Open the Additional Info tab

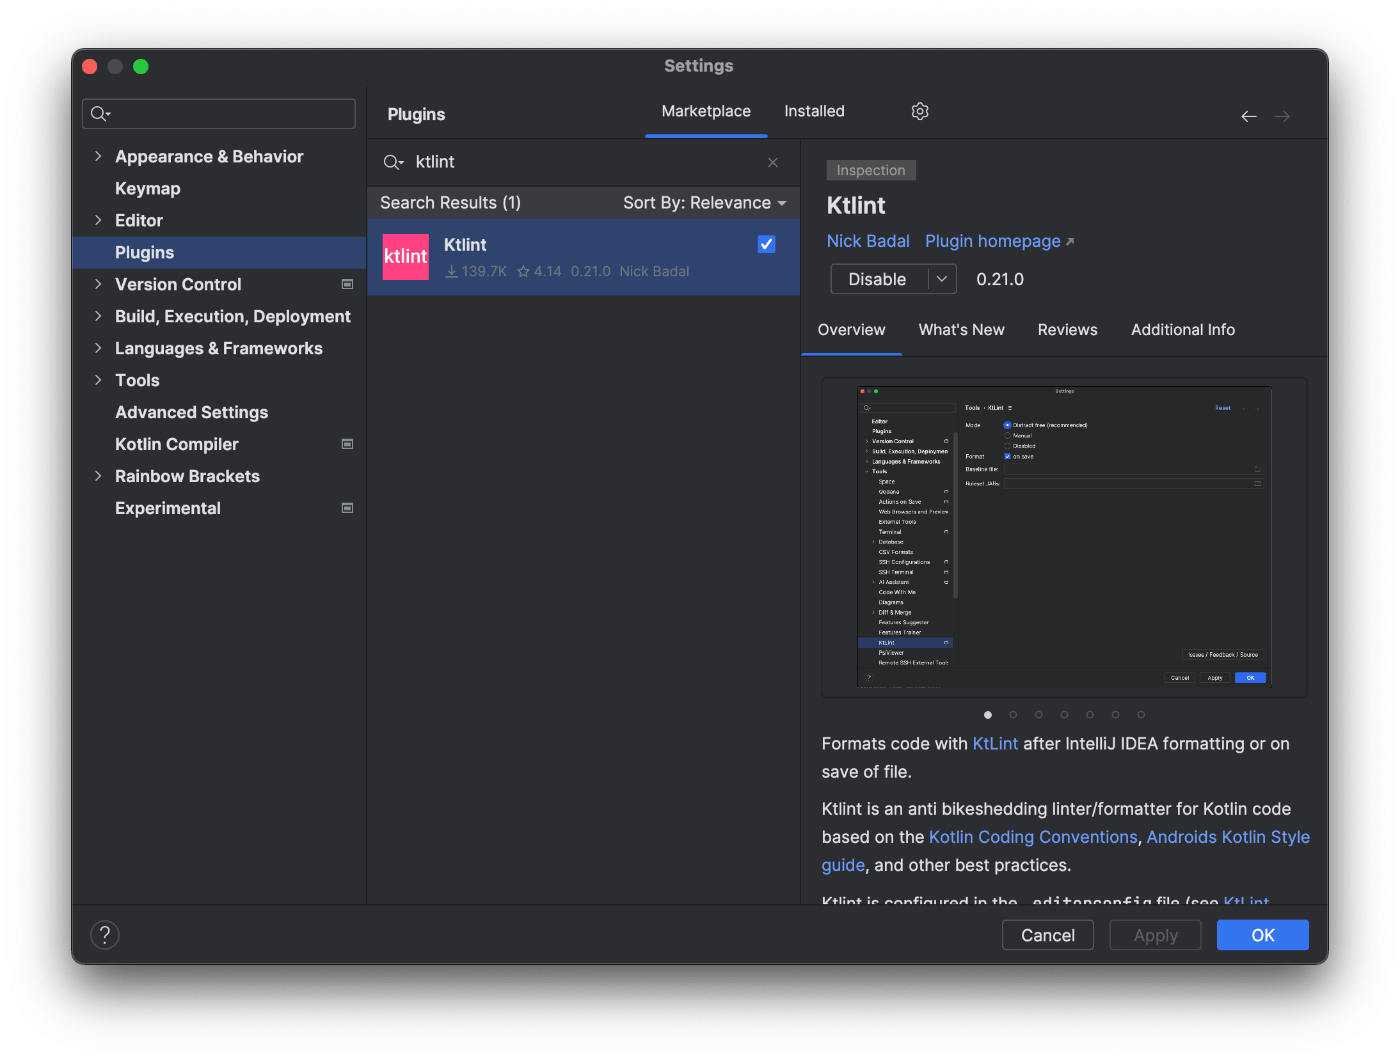[x=1183, y=330]
